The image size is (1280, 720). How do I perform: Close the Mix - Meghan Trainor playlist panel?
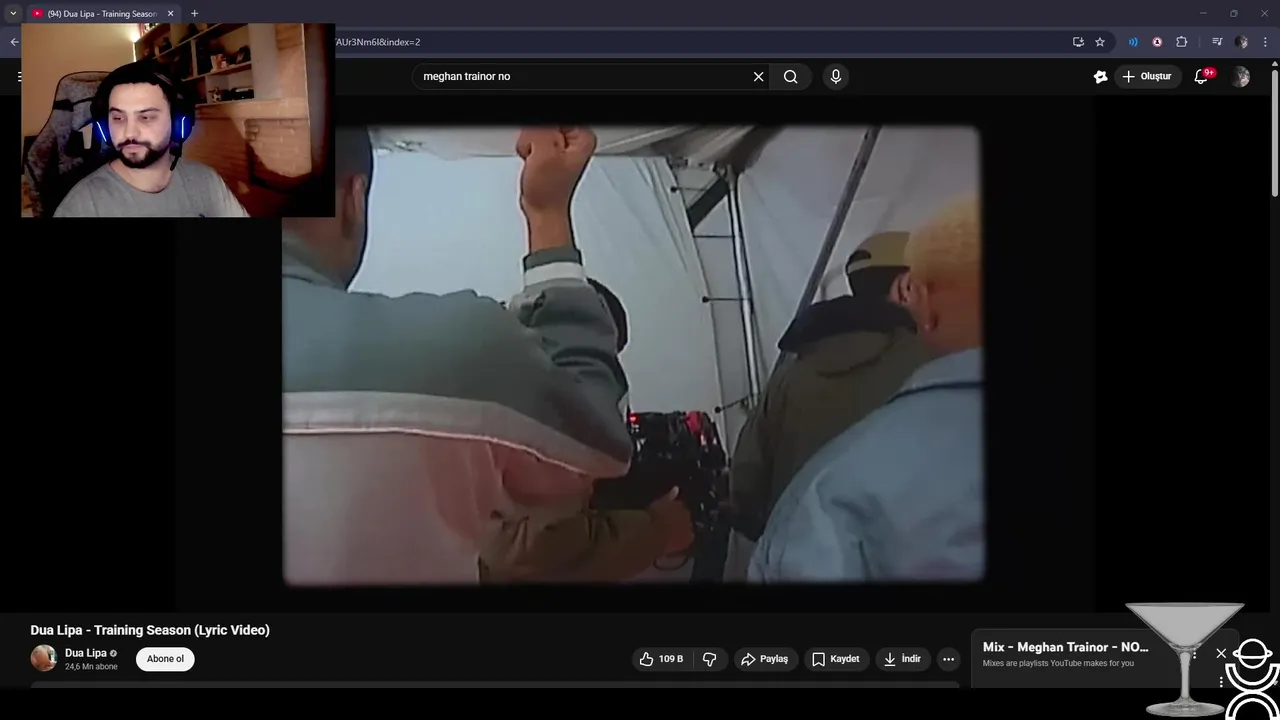[x=1221, y=653]
